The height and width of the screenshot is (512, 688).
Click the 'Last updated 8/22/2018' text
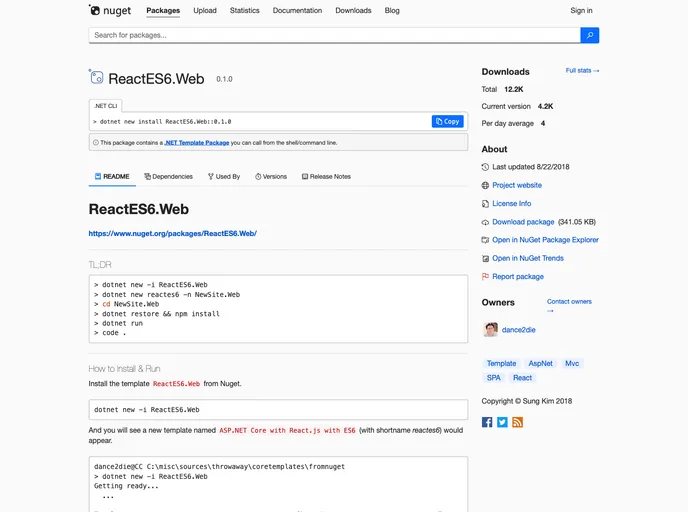pos(530,167)
